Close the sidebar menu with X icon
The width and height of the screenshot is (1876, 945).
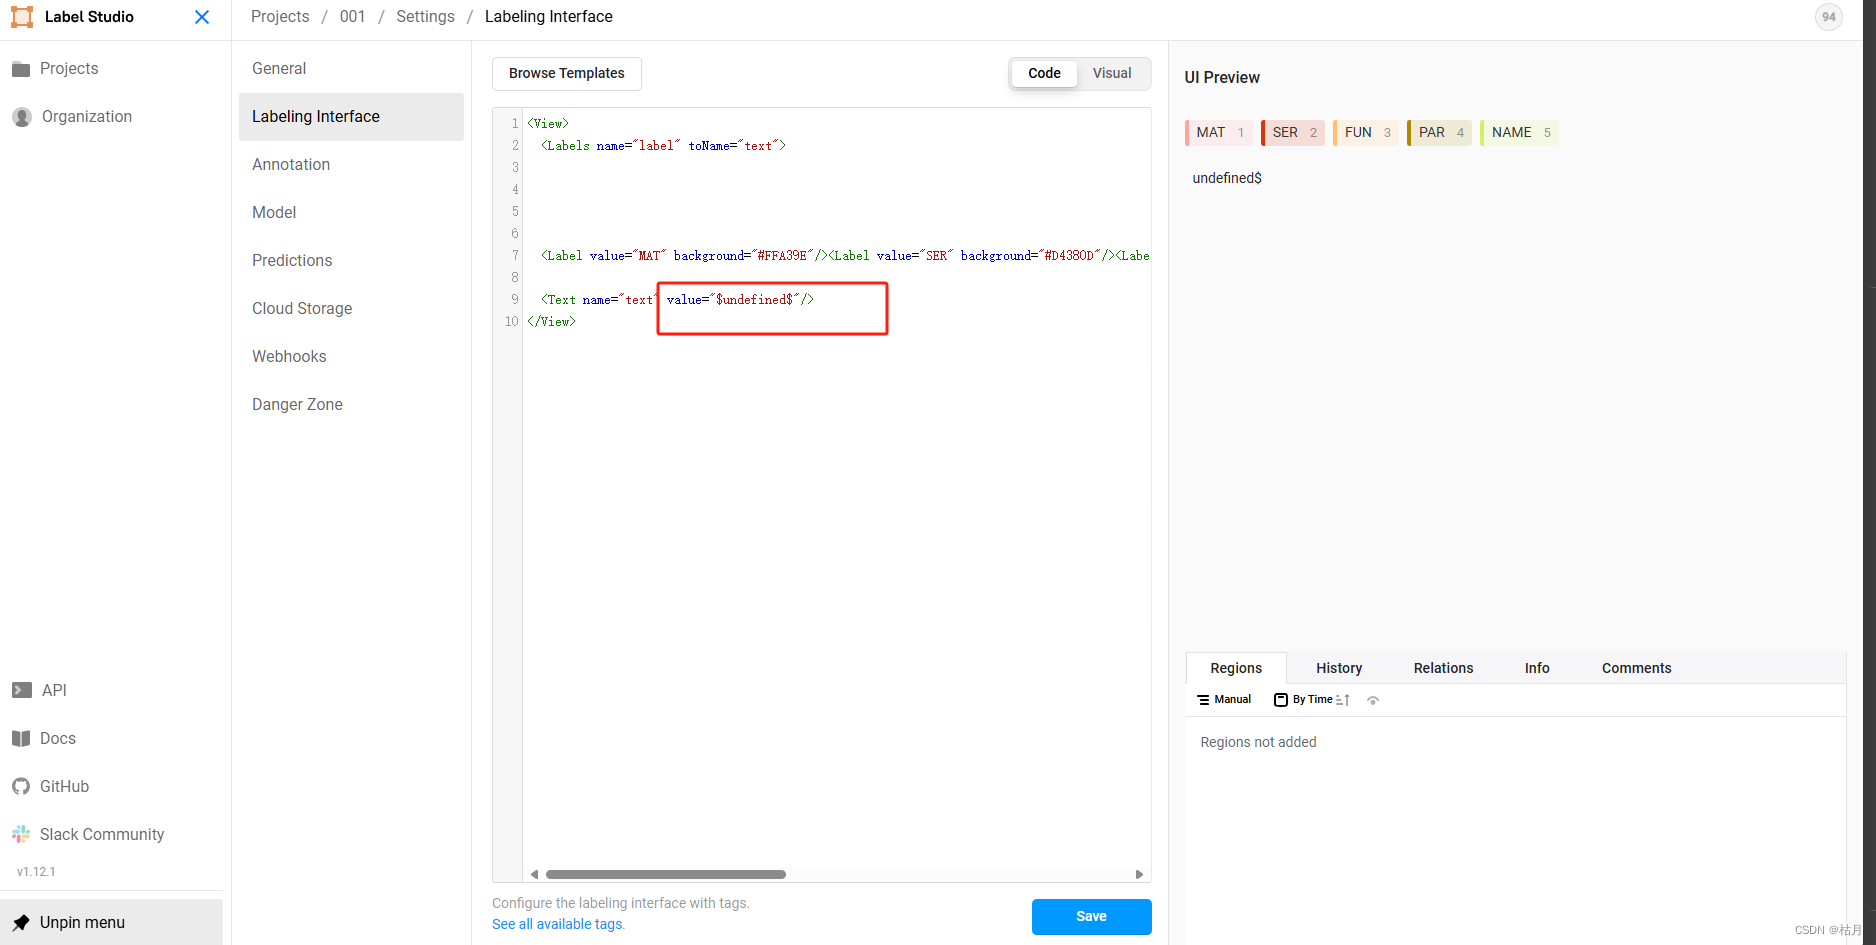click(x=202, y=17)
